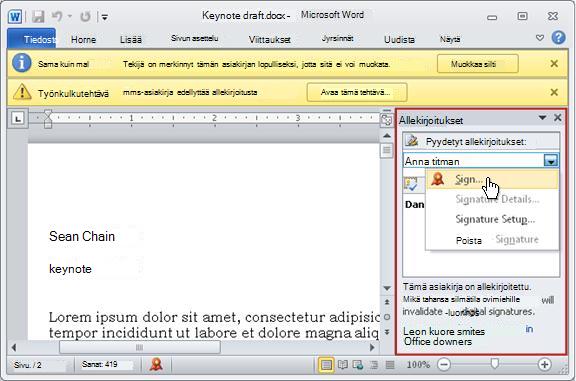
Task: Click the Office downers link
Action: (x=438, y=342)
